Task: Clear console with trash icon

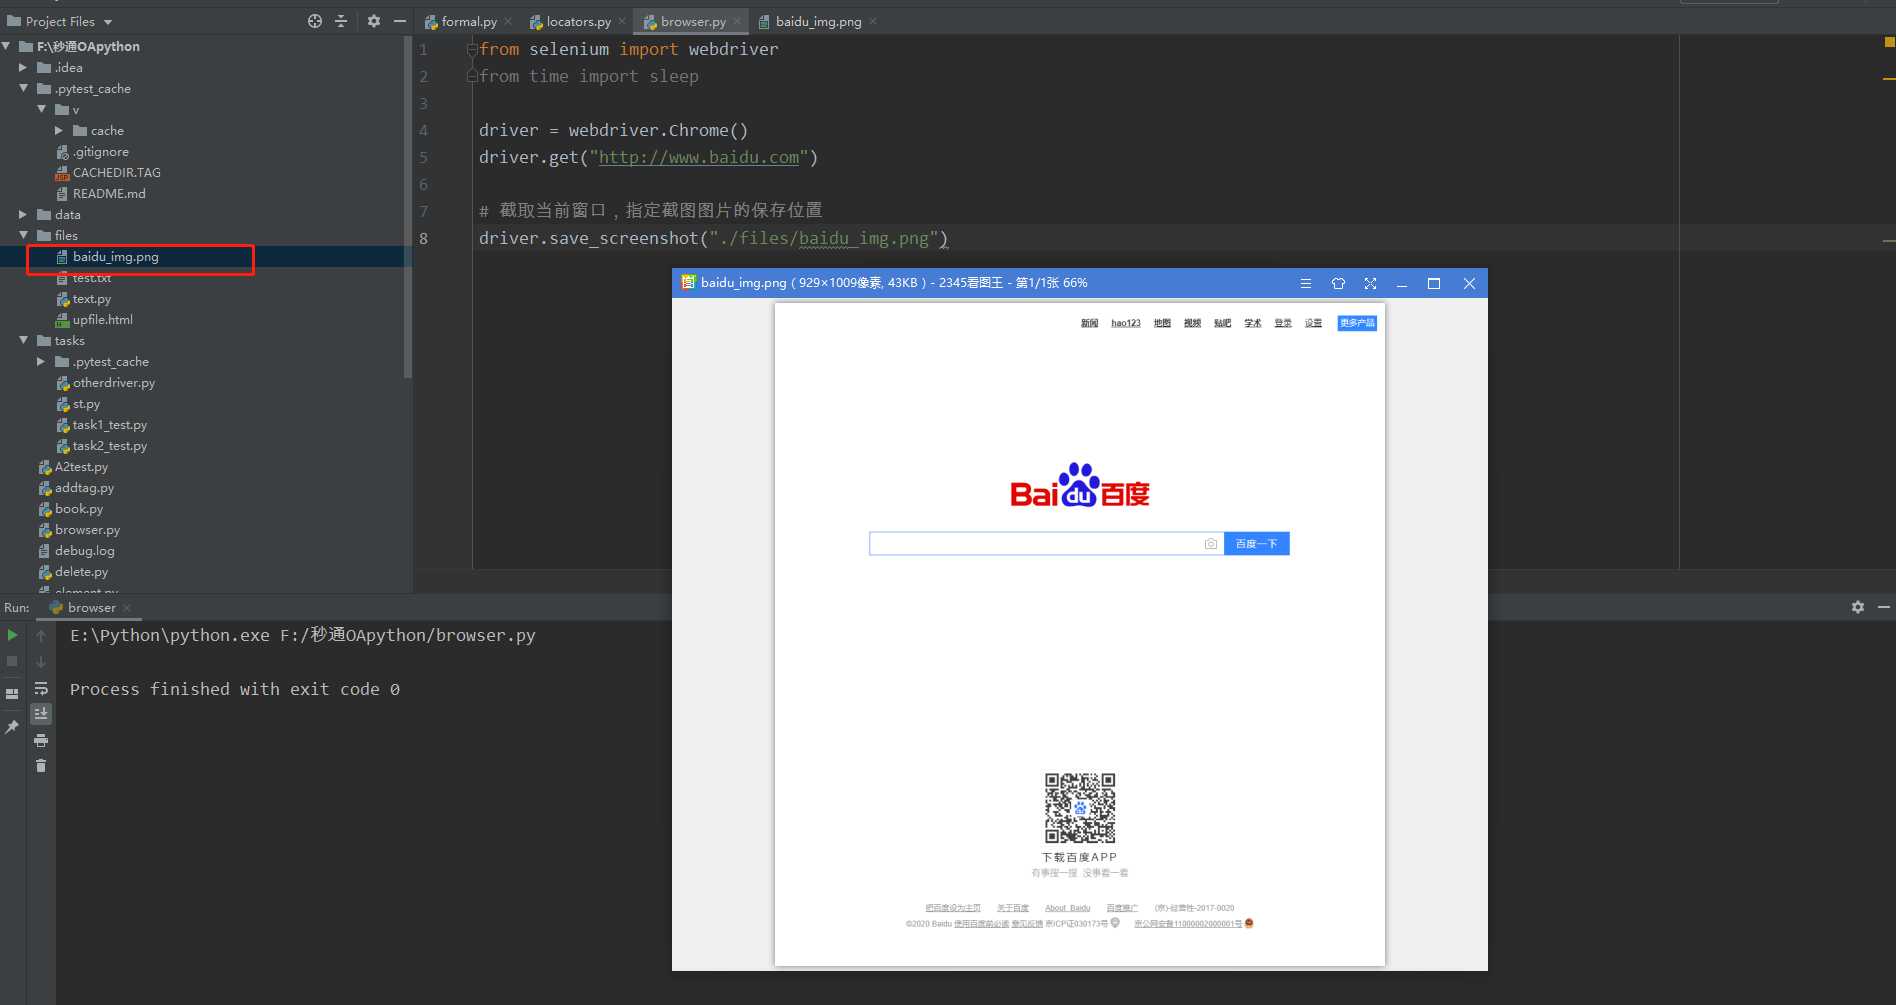Action: 41,766
